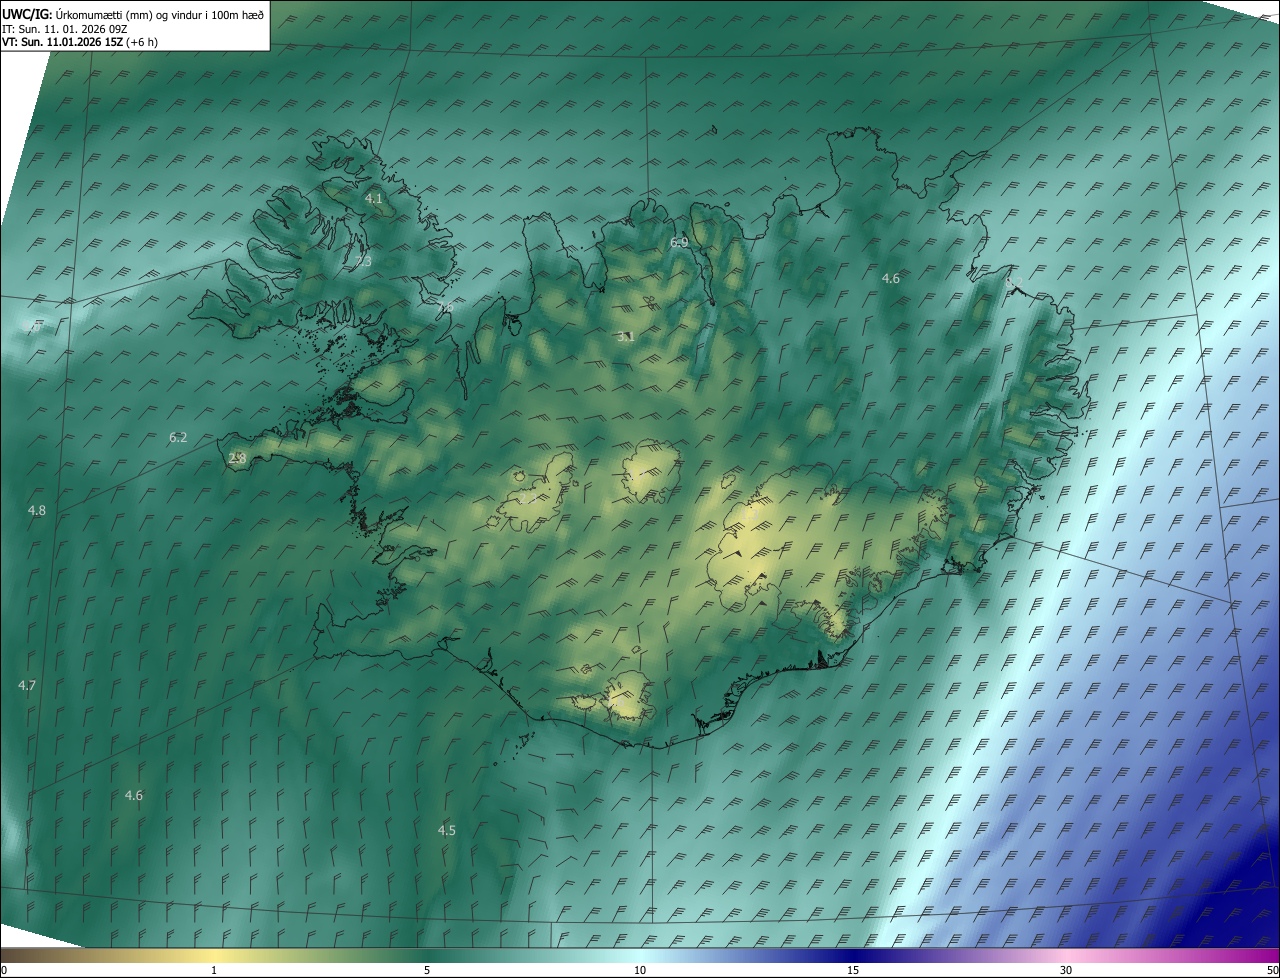
Task: Click the color scale tick labeled 10
Action: pyautogui.click(x=640, y=970)
